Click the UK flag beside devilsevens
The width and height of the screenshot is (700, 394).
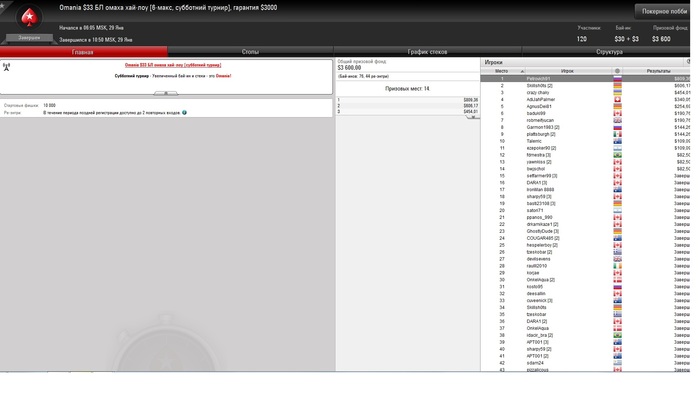[x=617, y=259]
